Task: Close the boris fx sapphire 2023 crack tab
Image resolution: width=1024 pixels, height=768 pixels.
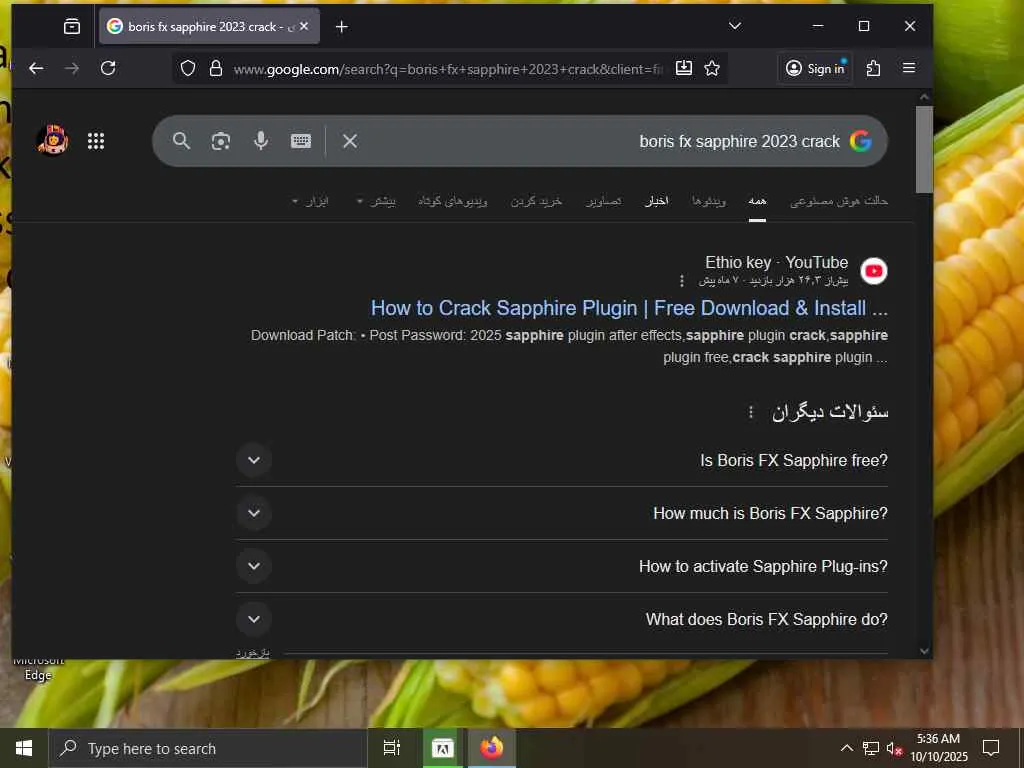Action: click(x=304, y=26)
